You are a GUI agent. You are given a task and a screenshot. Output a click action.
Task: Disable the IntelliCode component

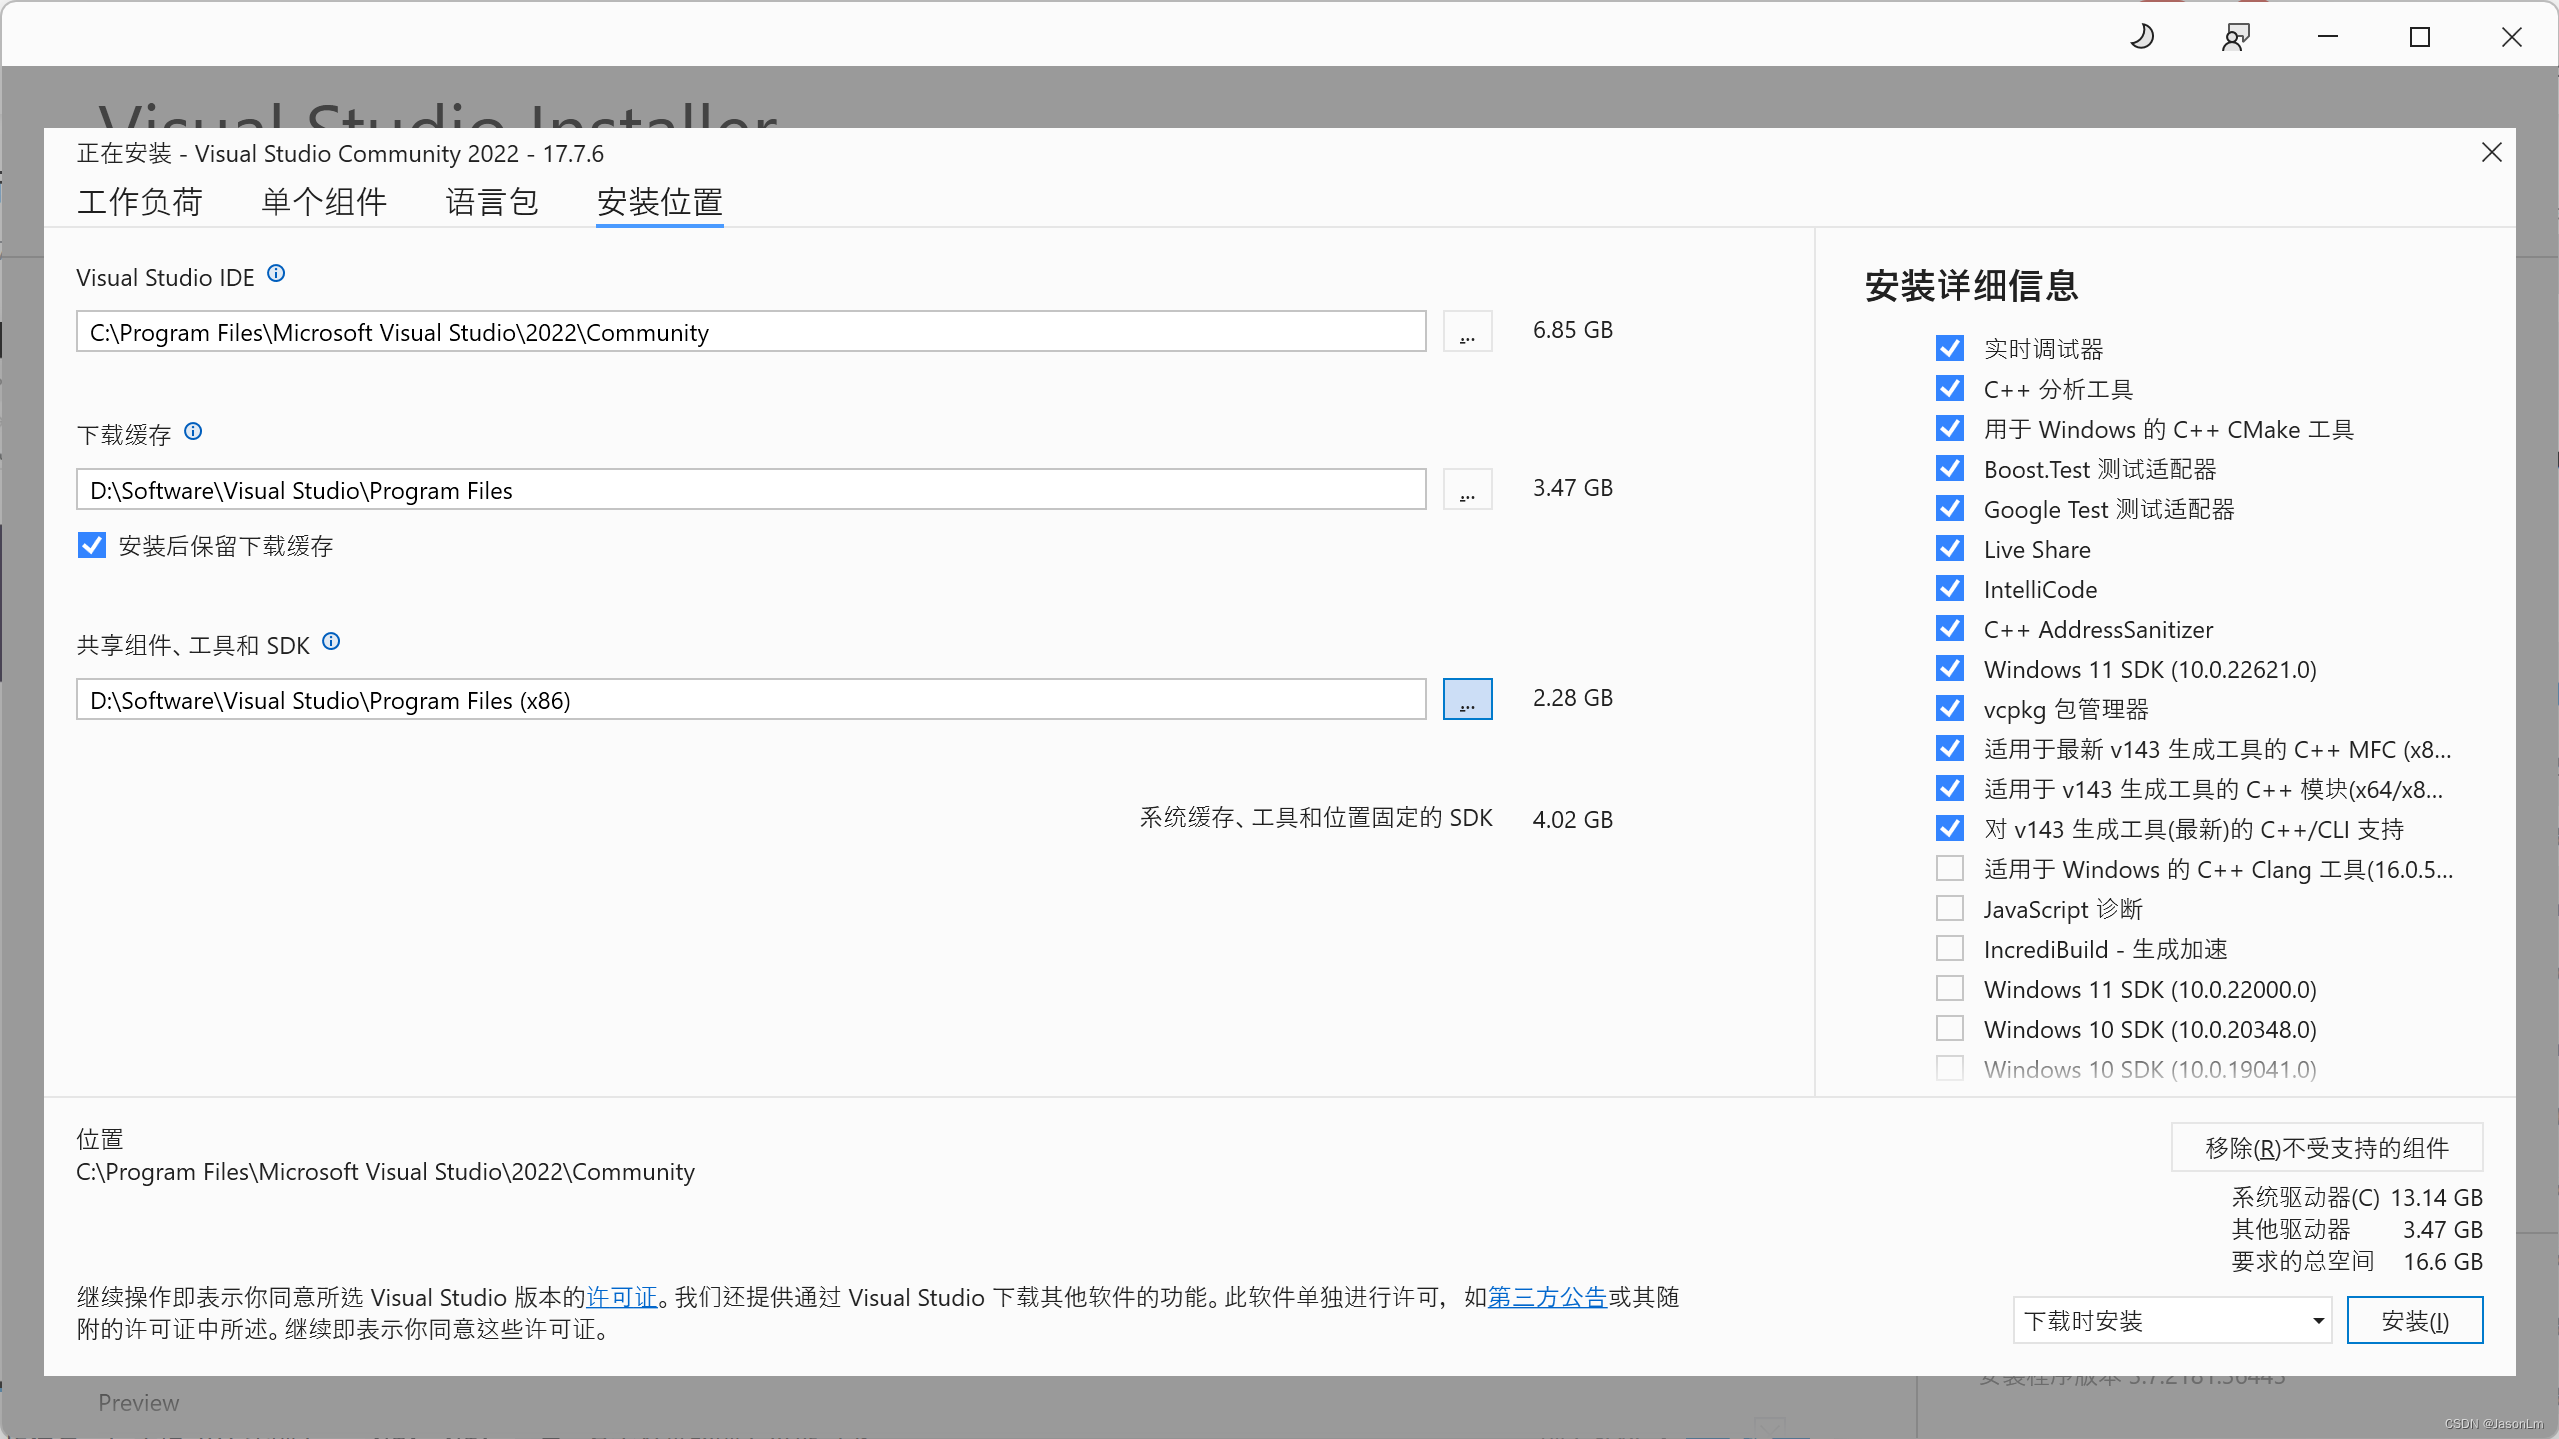1949,588
